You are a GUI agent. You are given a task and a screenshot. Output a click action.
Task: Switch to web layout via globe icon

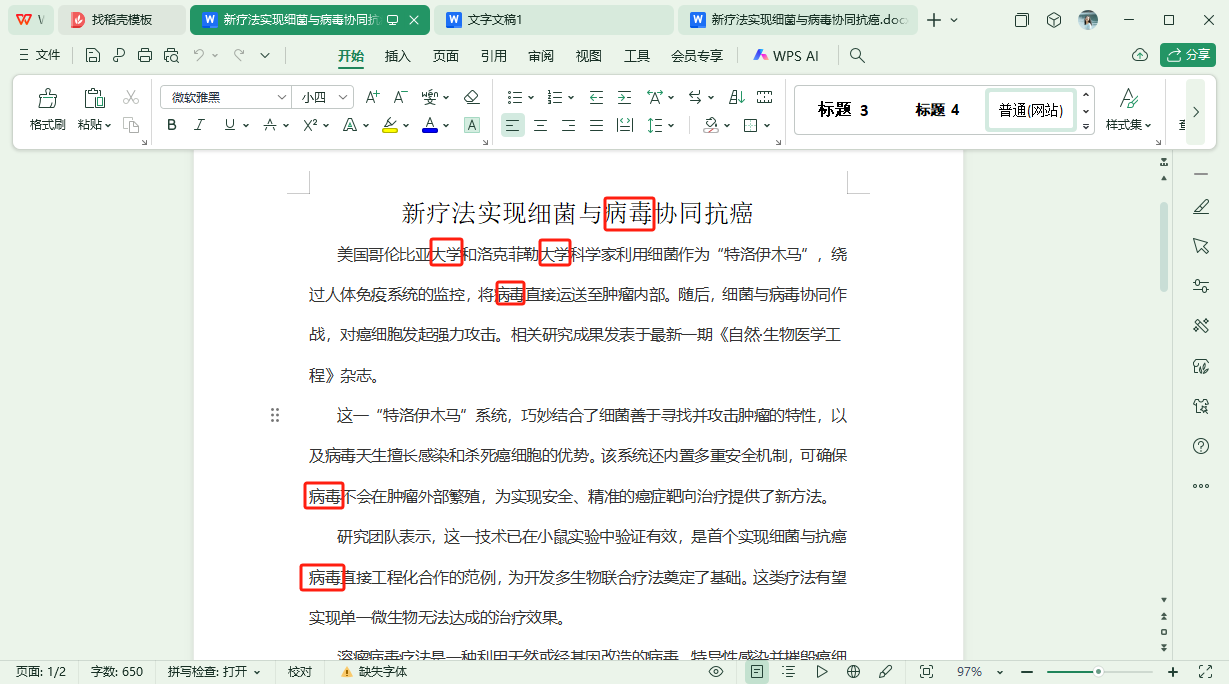(854, 672)
